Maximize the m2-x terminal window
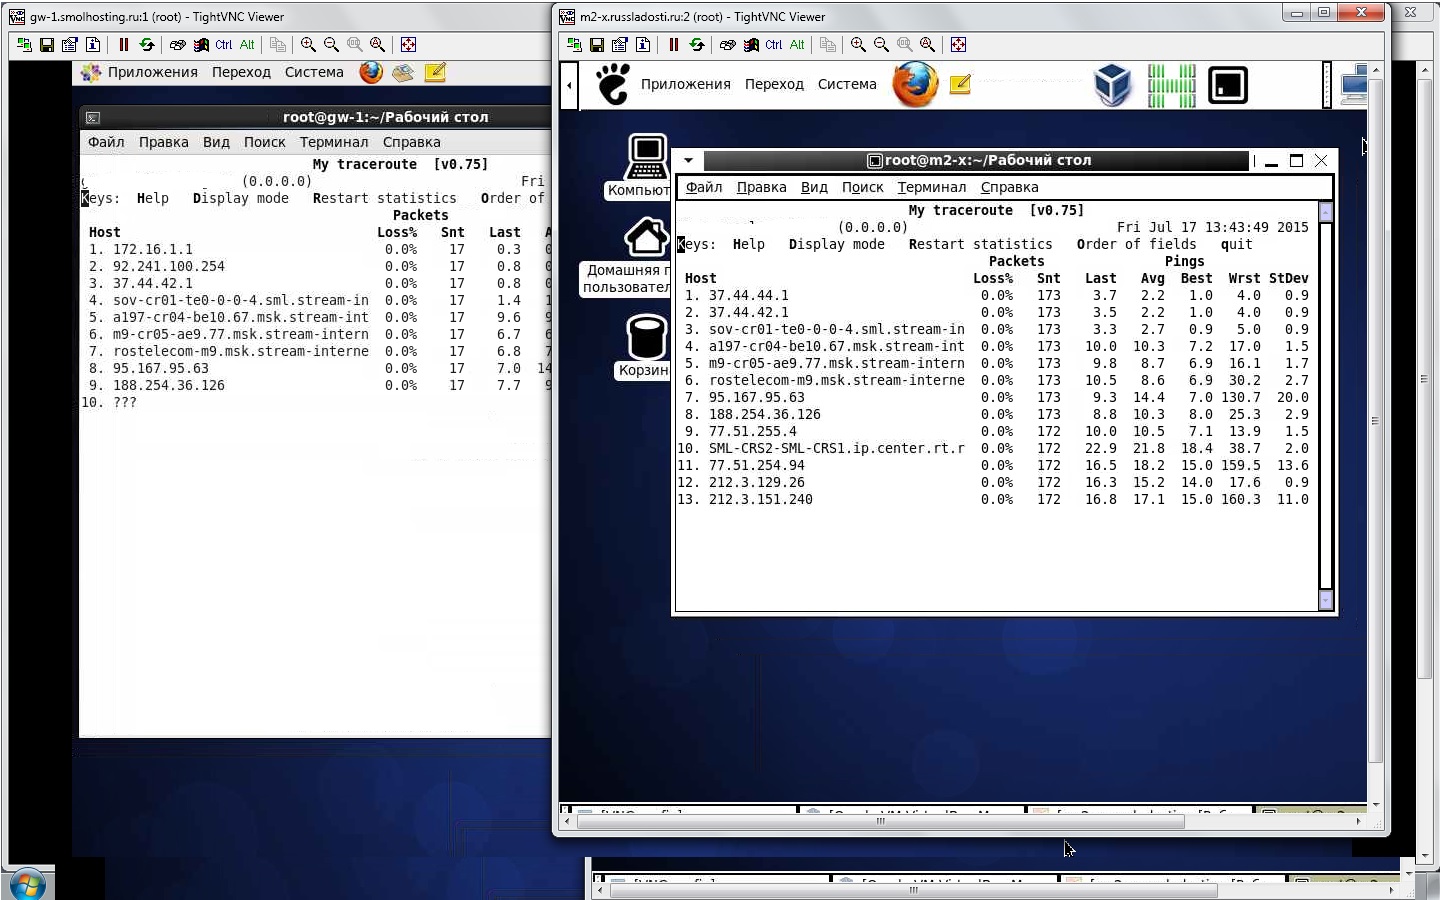The height and width of the screenshot is (900, 1440). (x=1297, y=160)
